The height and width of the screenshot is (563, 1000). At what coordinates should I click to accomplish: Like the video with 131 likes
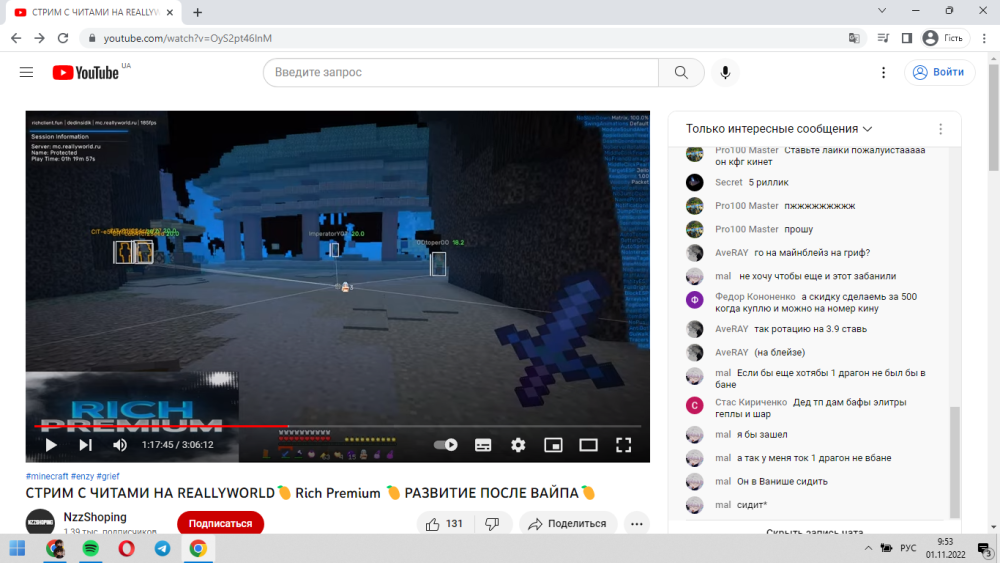point(445,523)
